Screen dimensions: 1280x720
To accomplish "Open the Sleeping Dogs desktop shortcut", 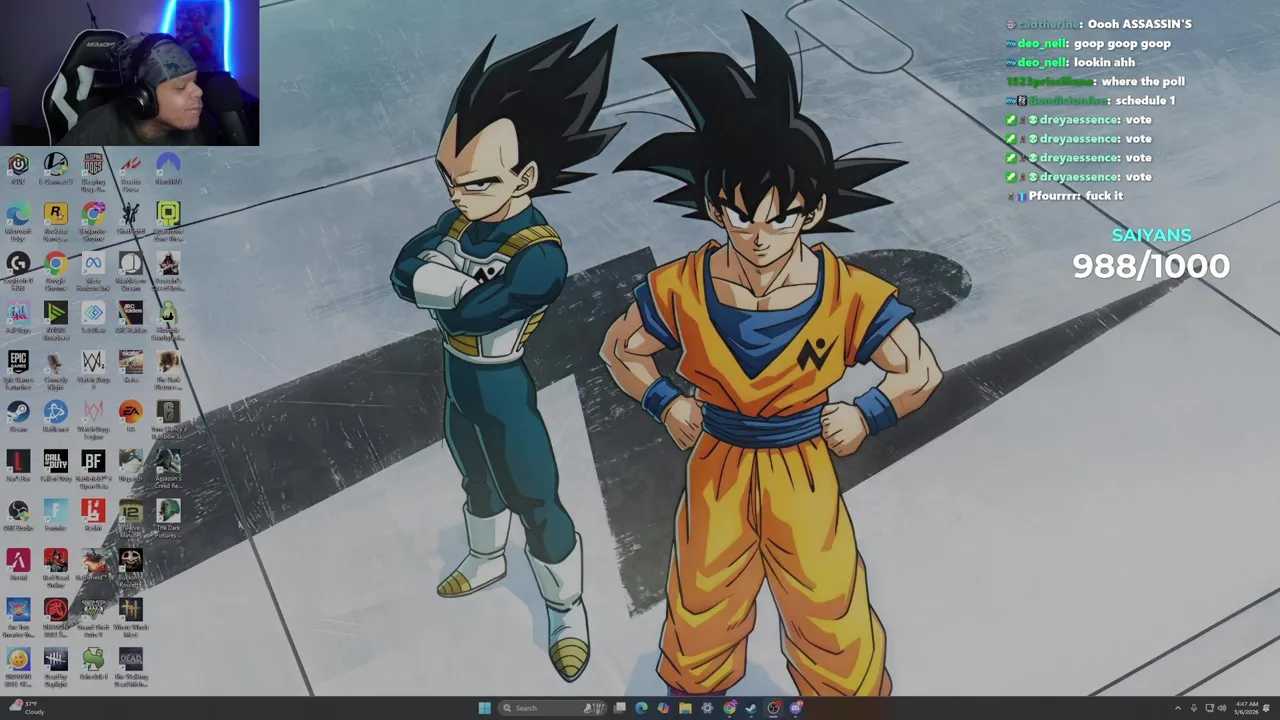I will click(x=93, y=170).
